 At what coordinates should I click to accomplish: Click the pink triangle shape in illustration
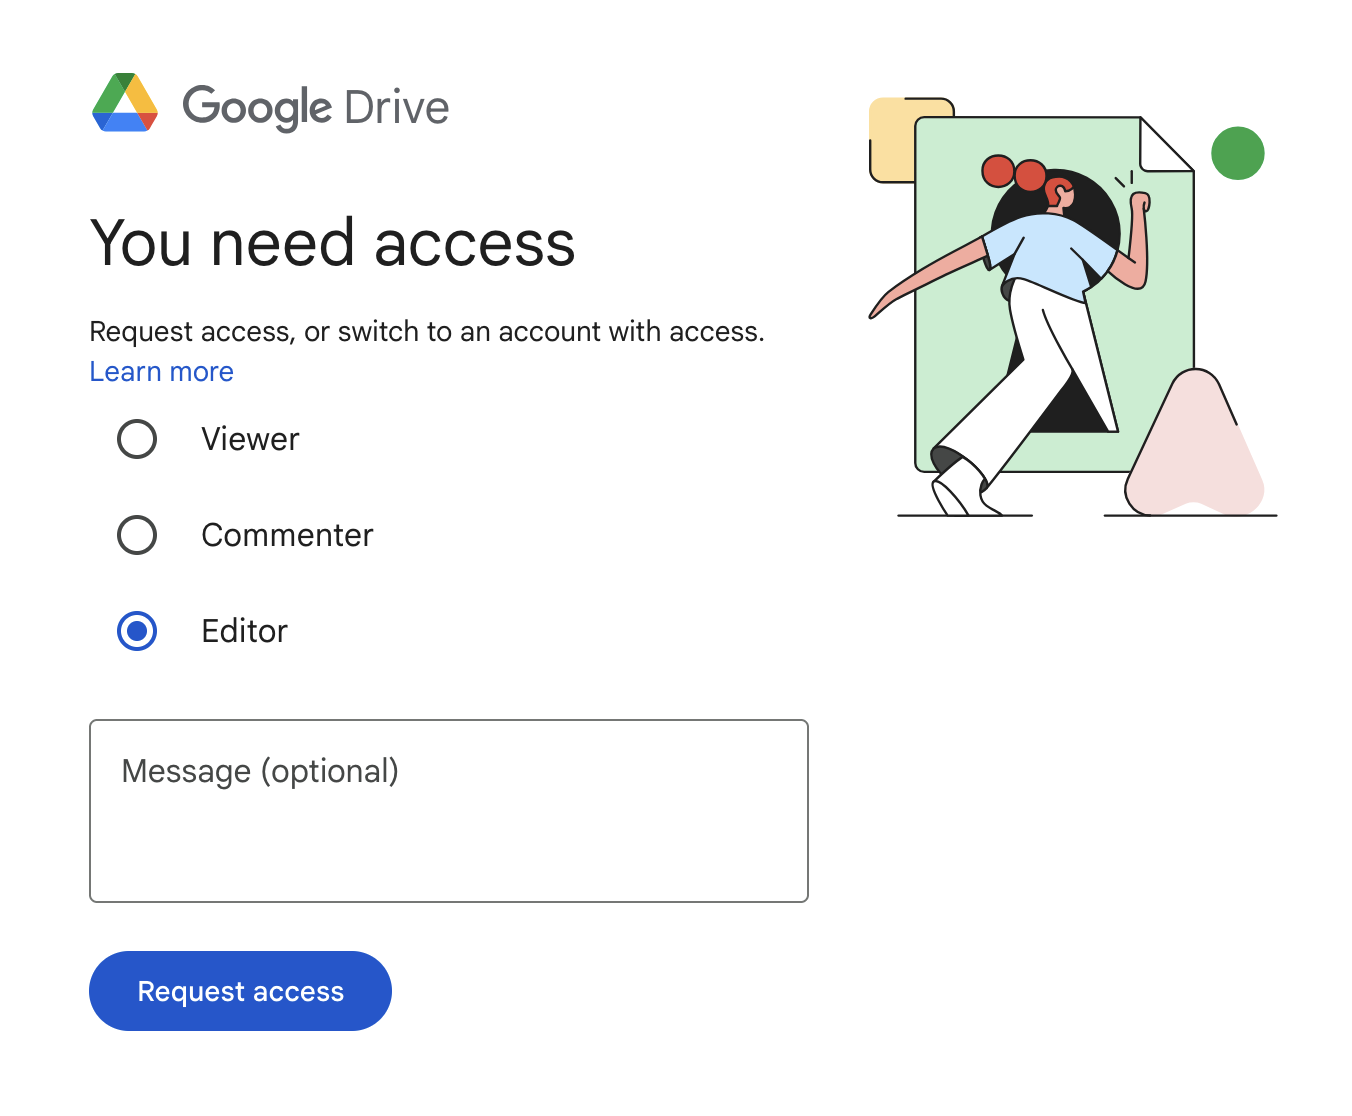tap(1194, 445)
